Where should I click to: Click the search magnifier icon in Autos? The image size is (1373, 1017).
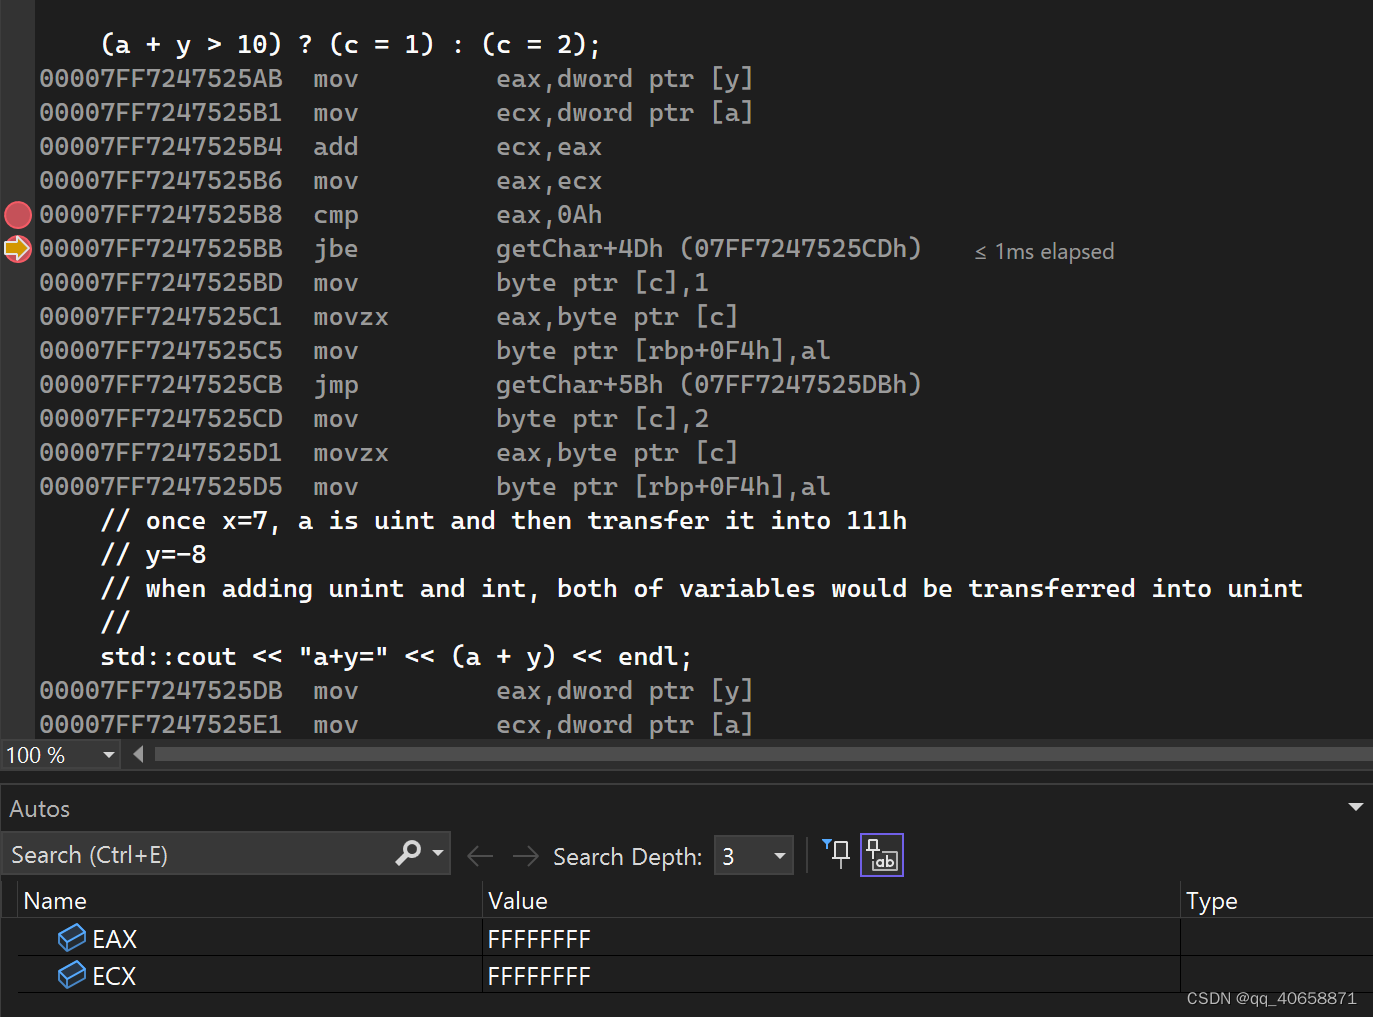point(408,854)
